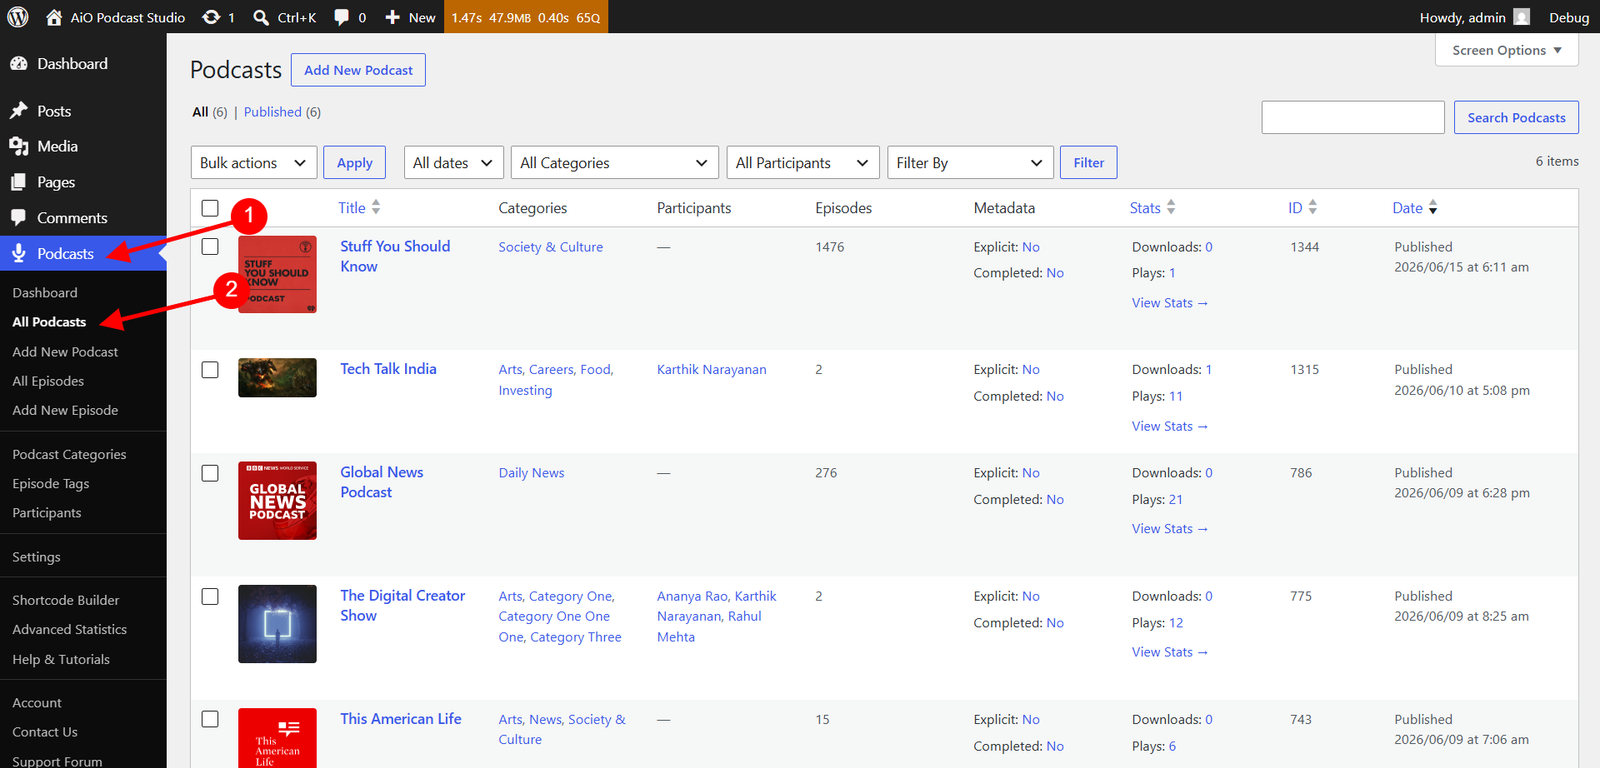Show Published podcasts filter link

(273, 112)
